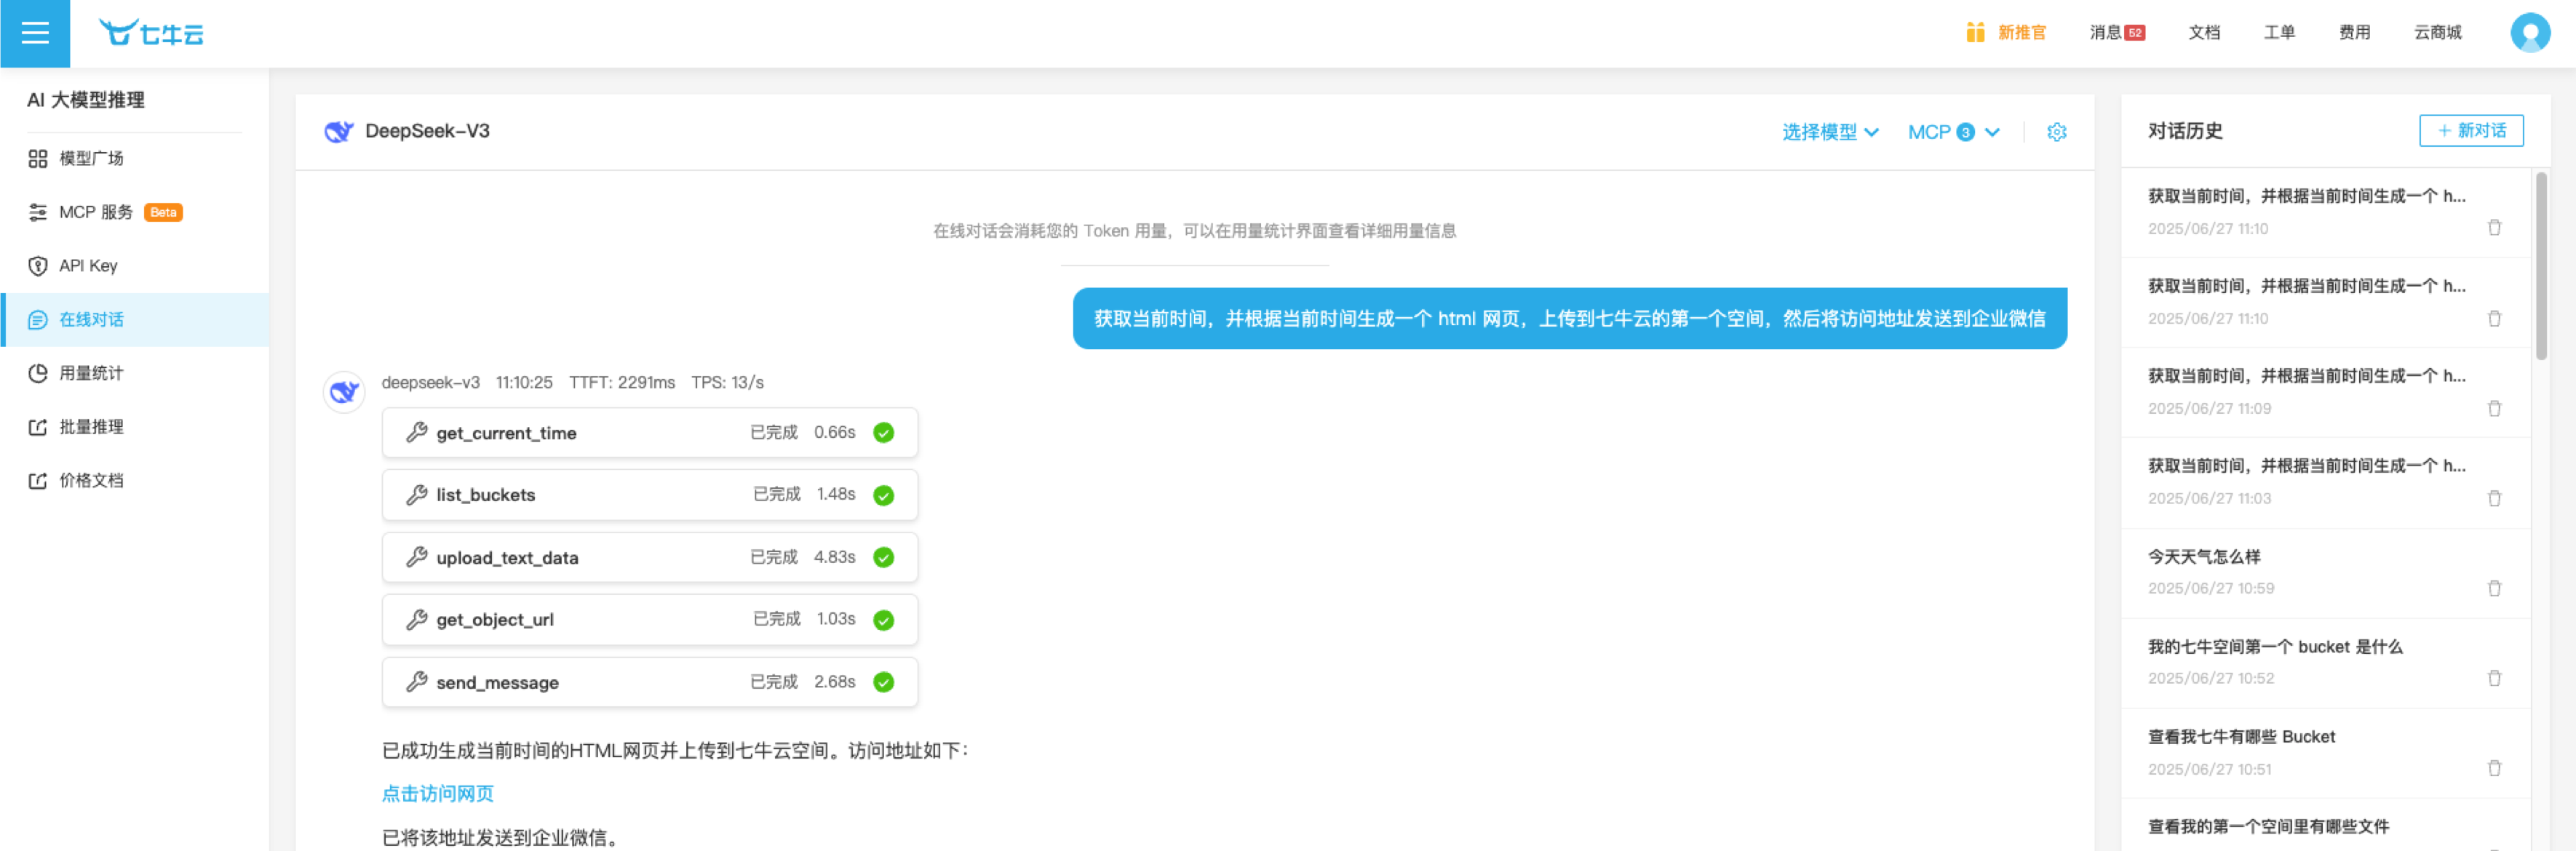Delete the 11:09 history conversation
Screen dimensions: 2576x851
click(2494, 408)
